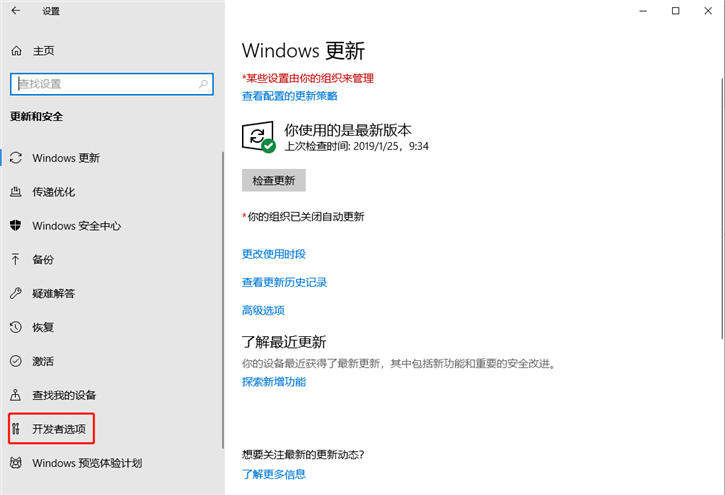Click the sidebar vertical scrollbar
The width and height of the screenshot is (725, 495).
[x=223, y=300]
